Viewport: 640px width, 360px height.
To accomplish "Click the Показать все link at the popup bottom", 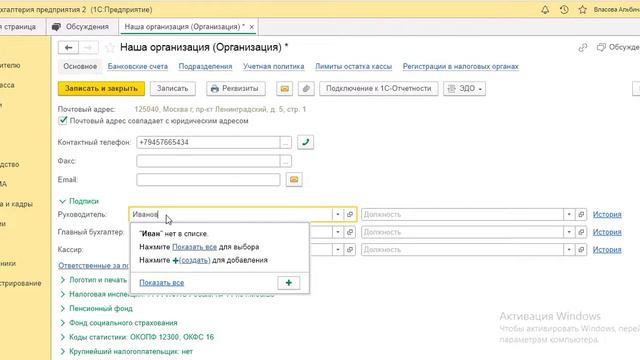I will click(x=162, y=282).
